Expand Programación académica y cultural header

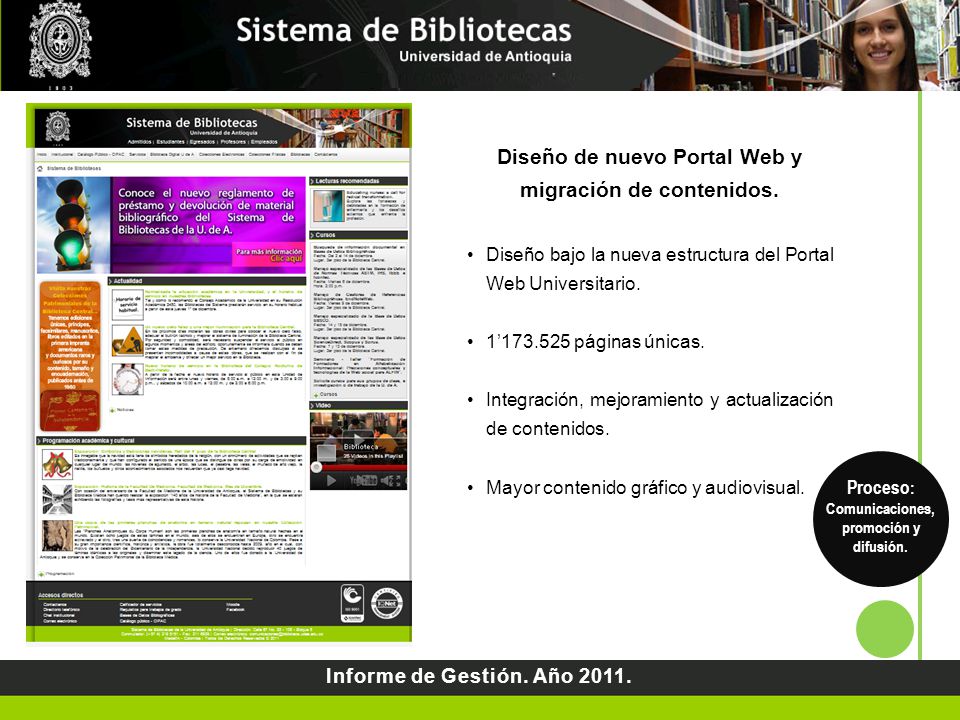[x=171, y=440]
